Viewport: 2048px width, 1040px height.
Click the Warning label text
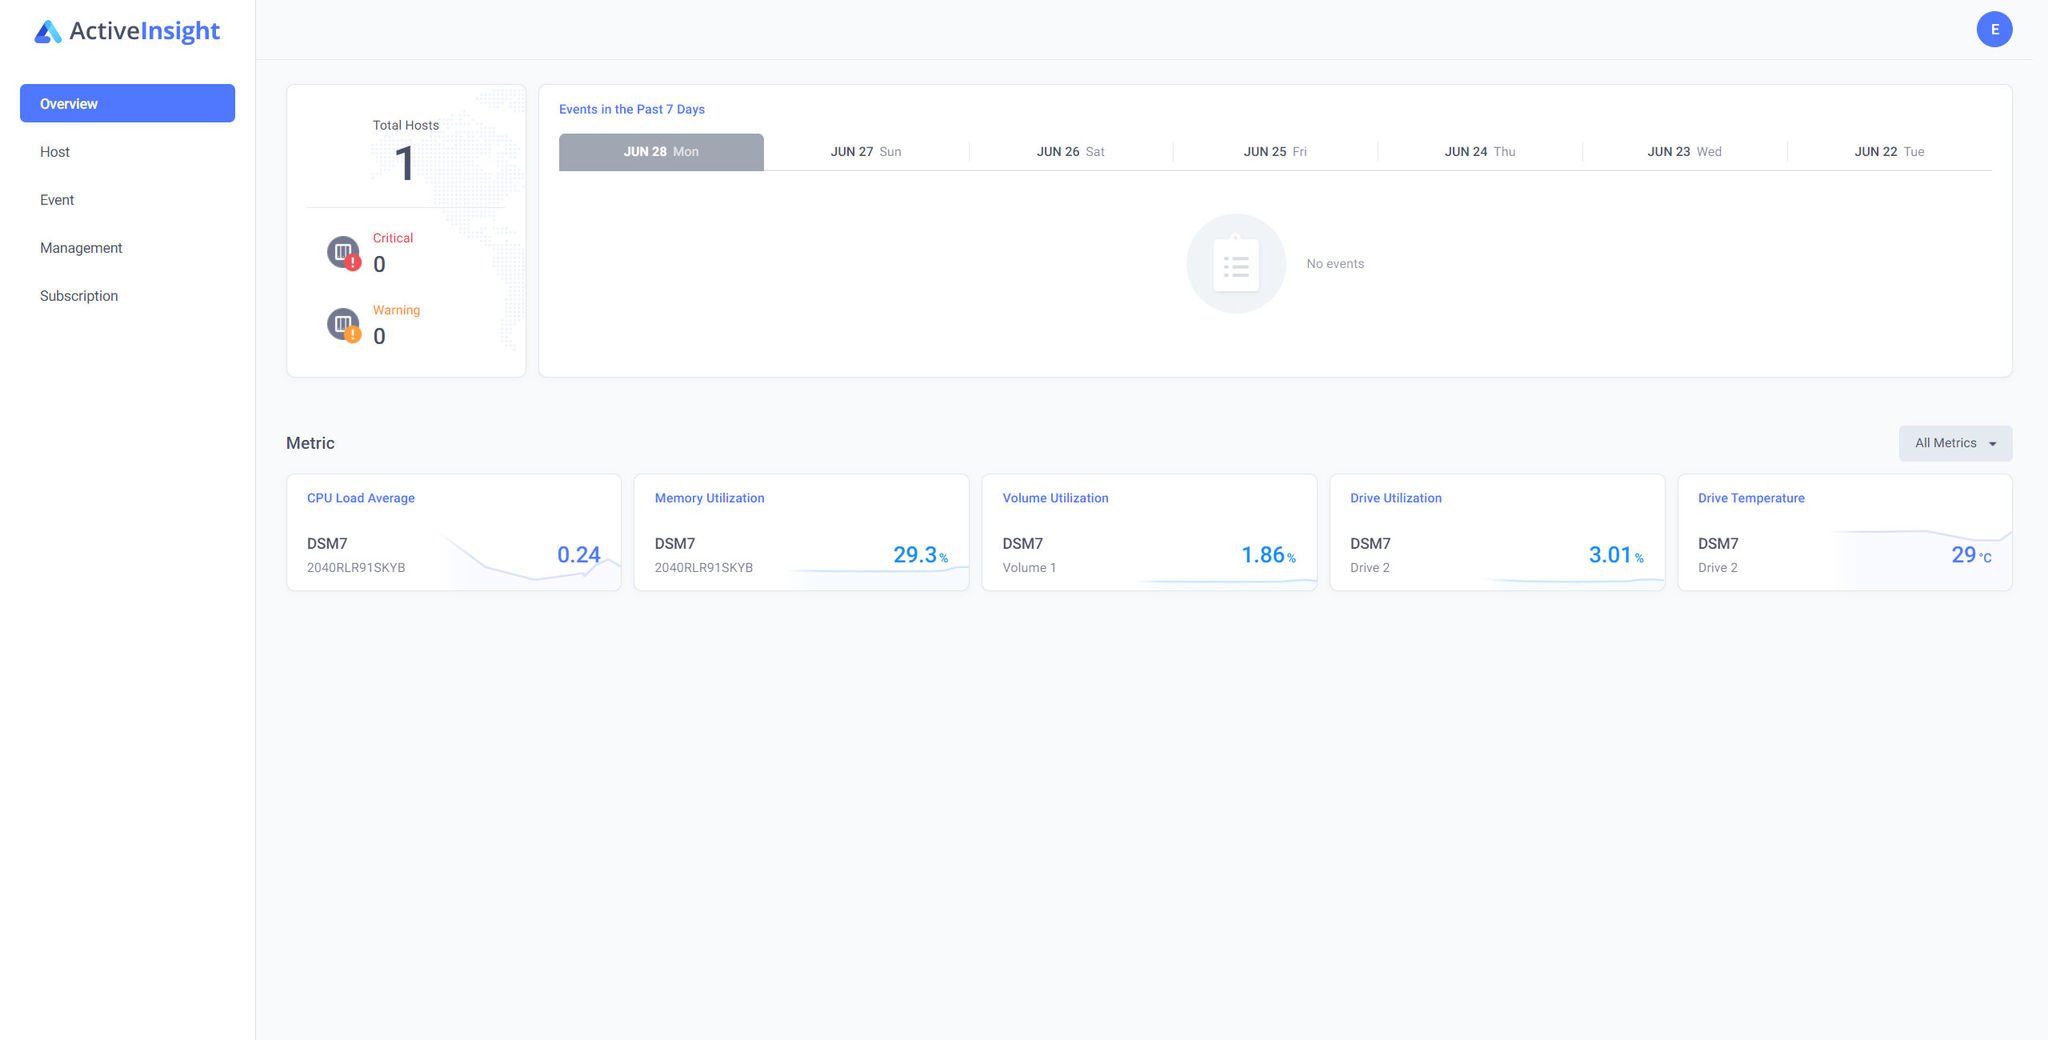(x=396, y=310)
